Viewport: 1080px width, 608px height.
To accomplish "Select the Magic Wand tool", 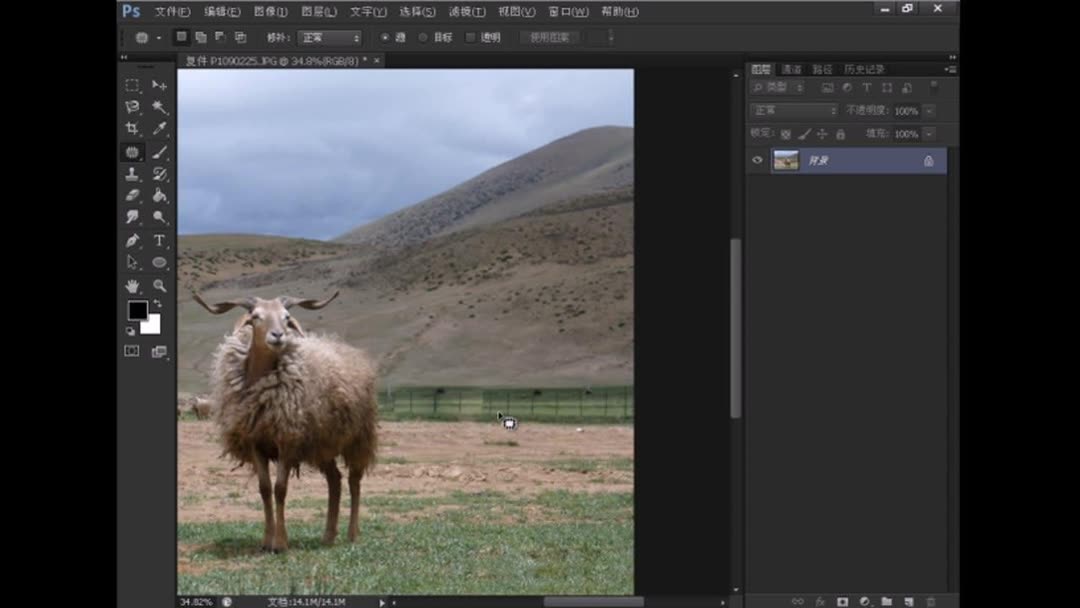I will [x=158, y=108].
